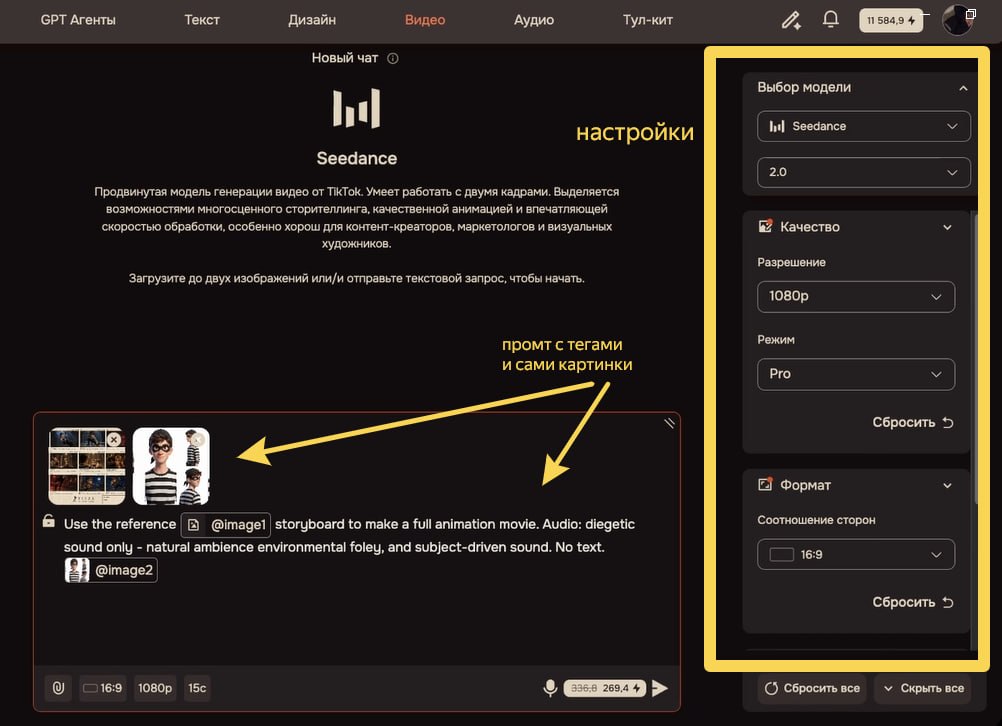Switch to GPT Агенты tab
Screen dimensions: 1002x726
click(x=78, y=20)
